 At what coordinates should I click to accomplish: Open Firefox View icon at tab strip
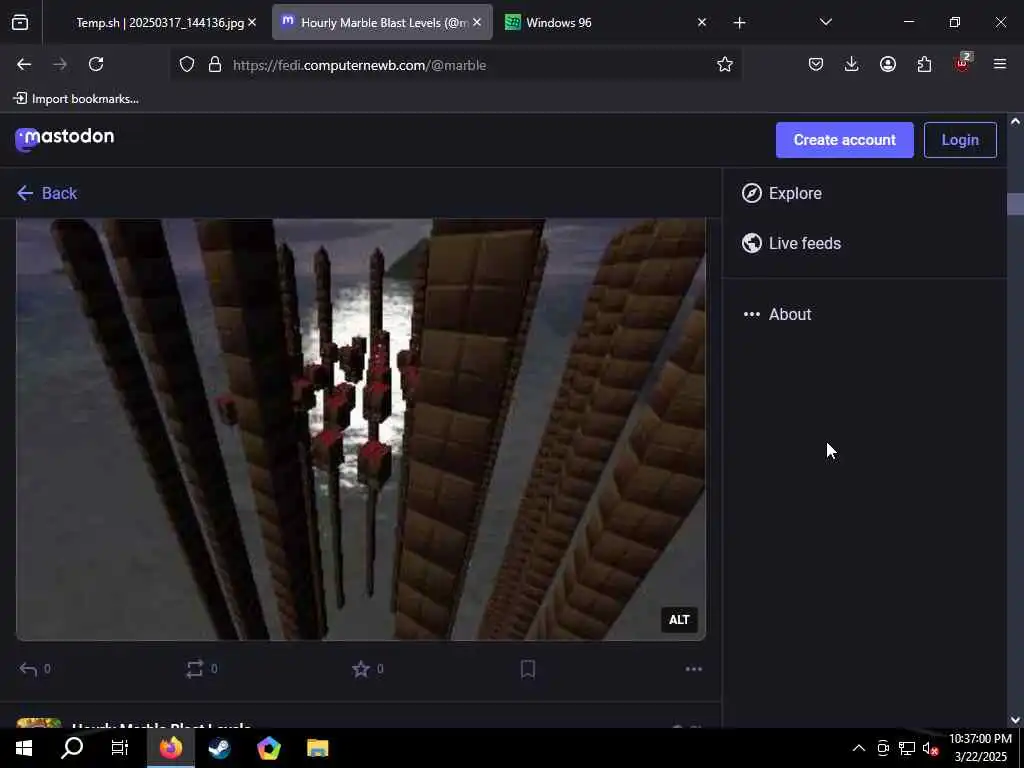pos(20,22)
